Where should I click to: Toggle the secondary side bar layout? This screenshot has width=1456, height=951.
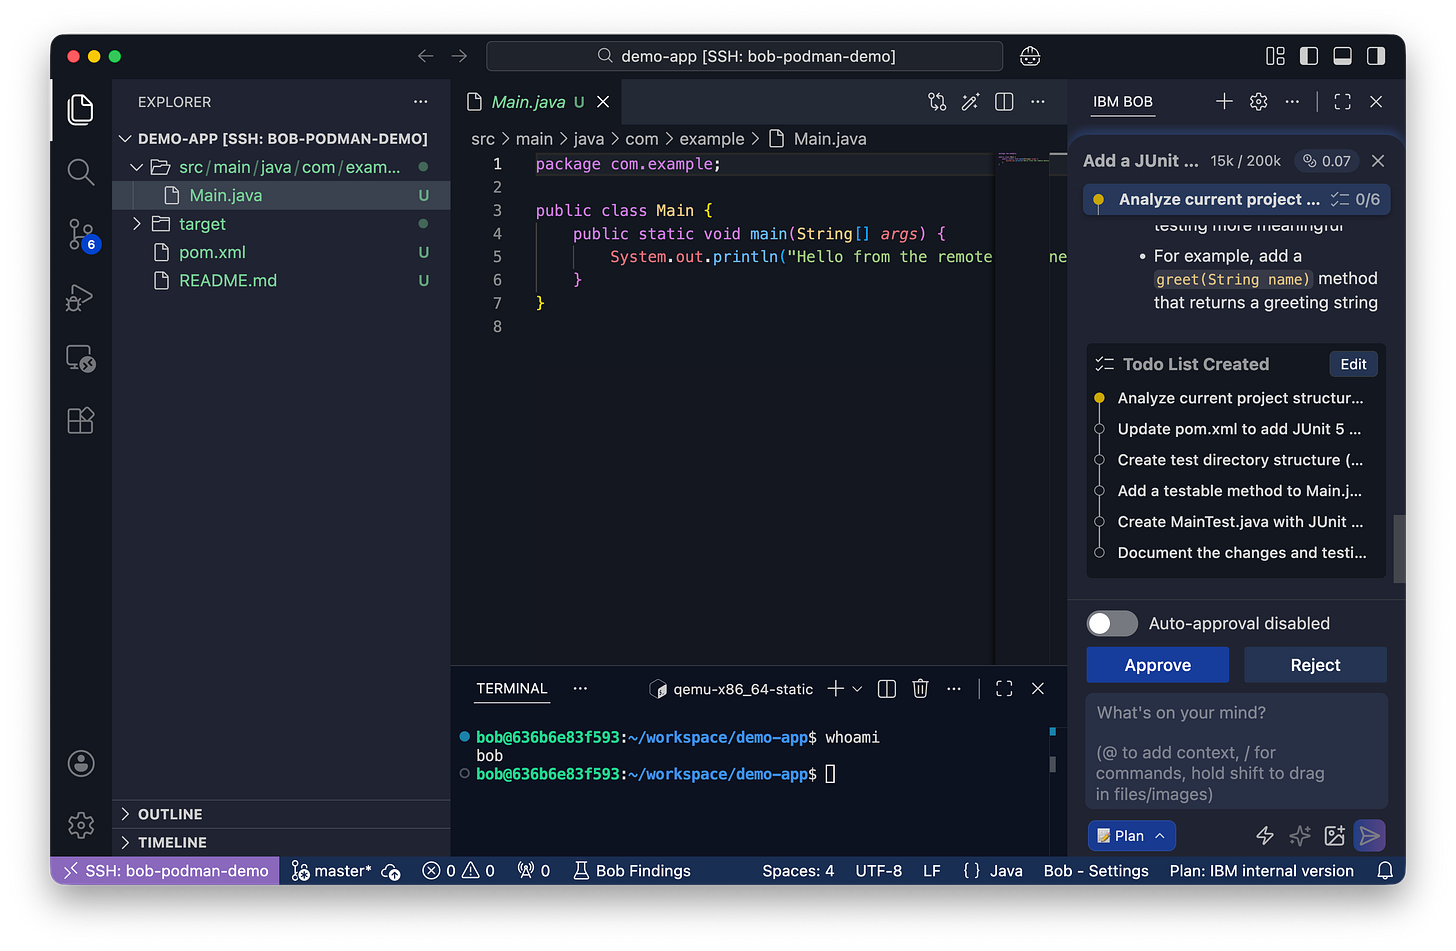click(1377, 56)
